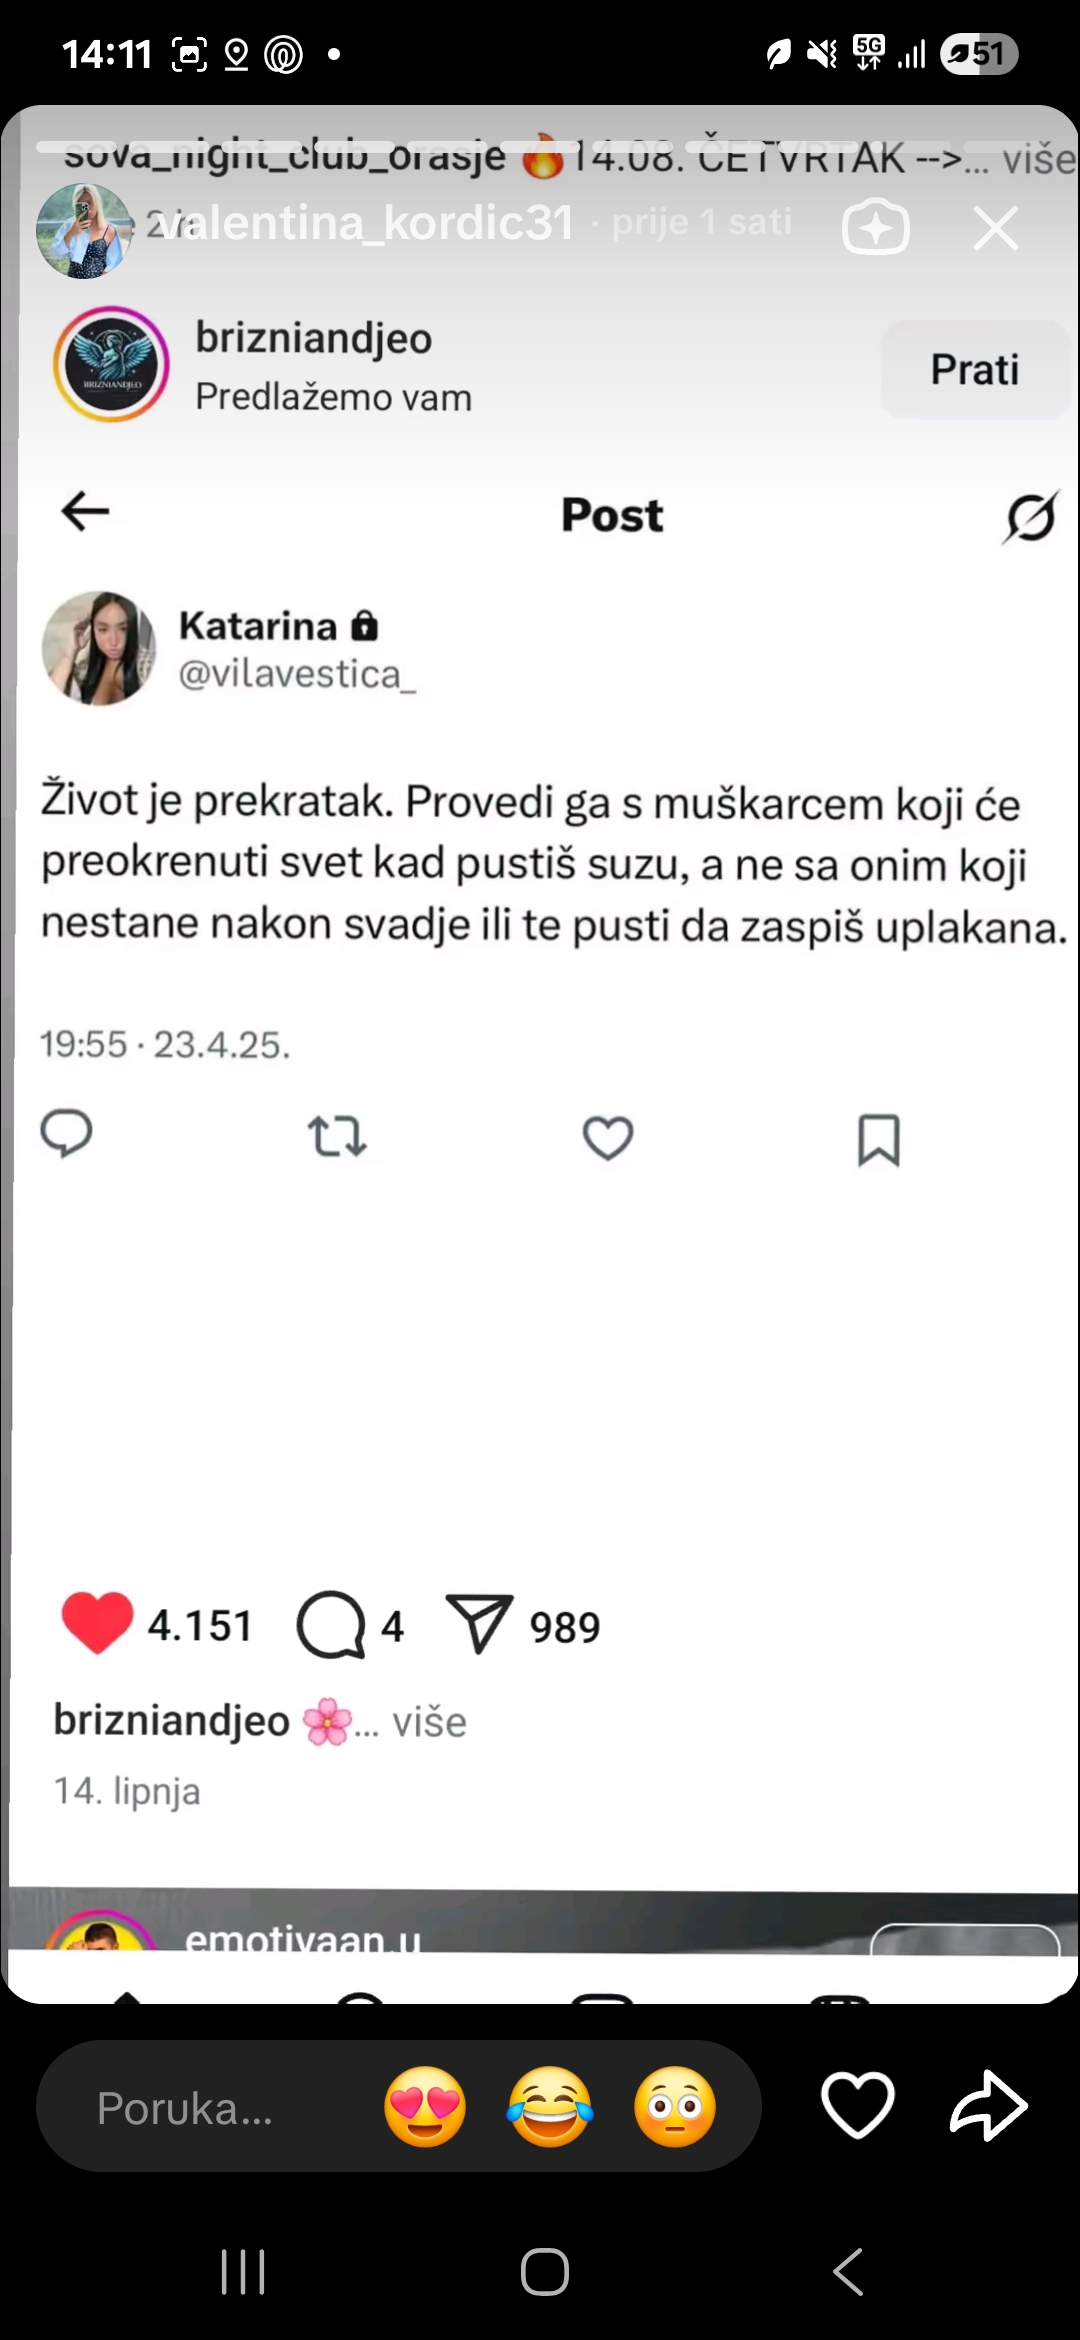Tap the add-to-story sparkle icon
Viewport: 1080px width, 2340px height.
click(876, 227)
